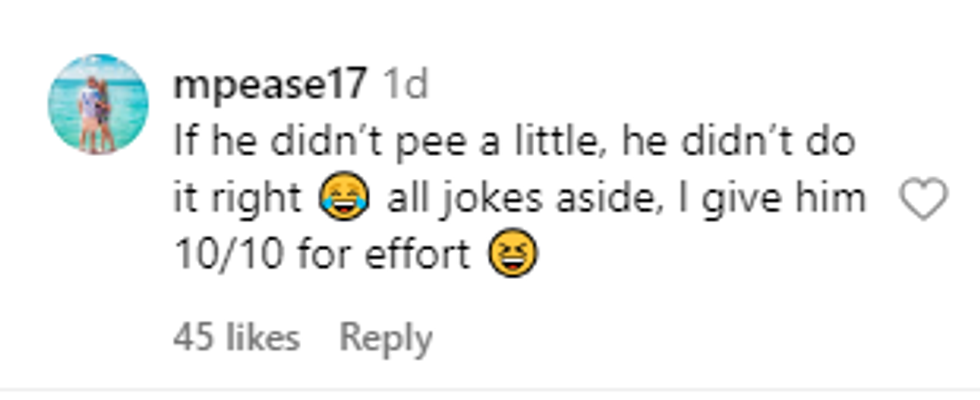
Task: Click the word 'likes' below the comment
Action: (x=261, y=338)
